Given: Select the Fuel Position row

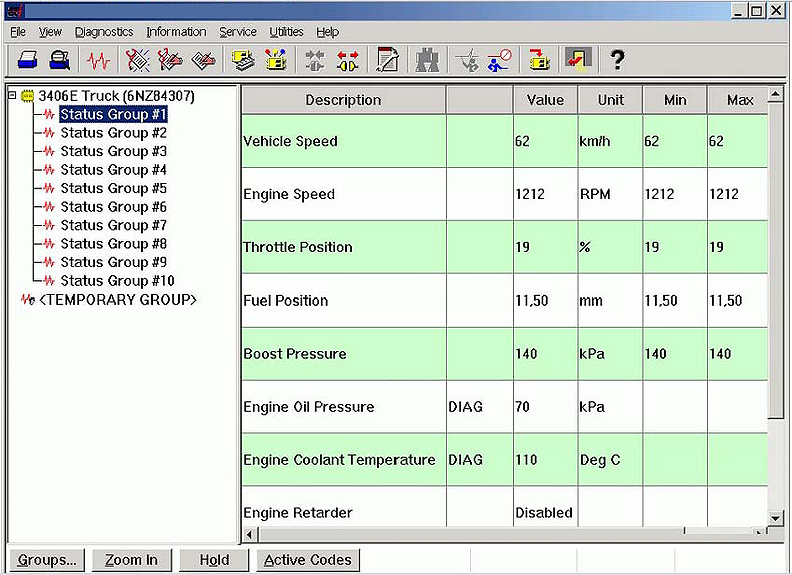Looking at the screenshot, I should click(x=505, y=301).
